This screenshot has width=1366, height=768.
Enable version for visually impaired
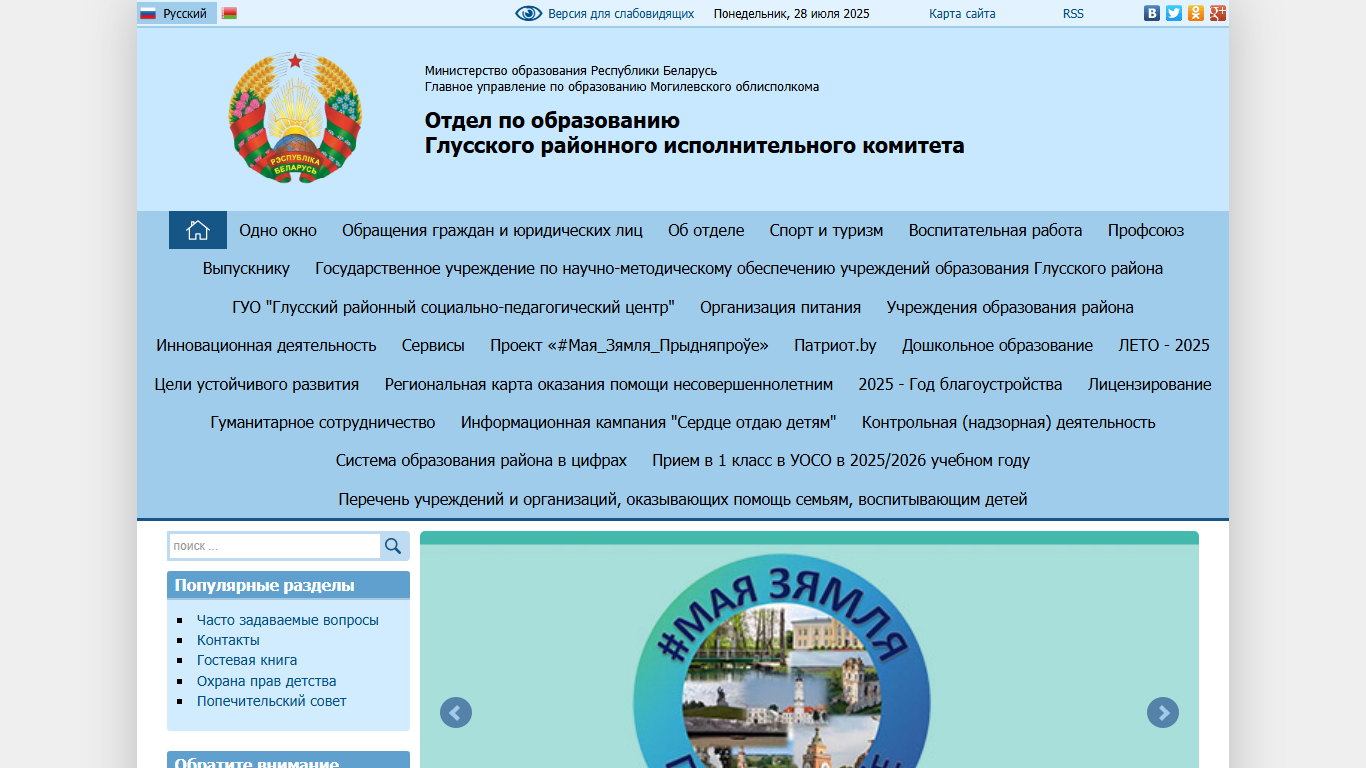pos(605,14)
